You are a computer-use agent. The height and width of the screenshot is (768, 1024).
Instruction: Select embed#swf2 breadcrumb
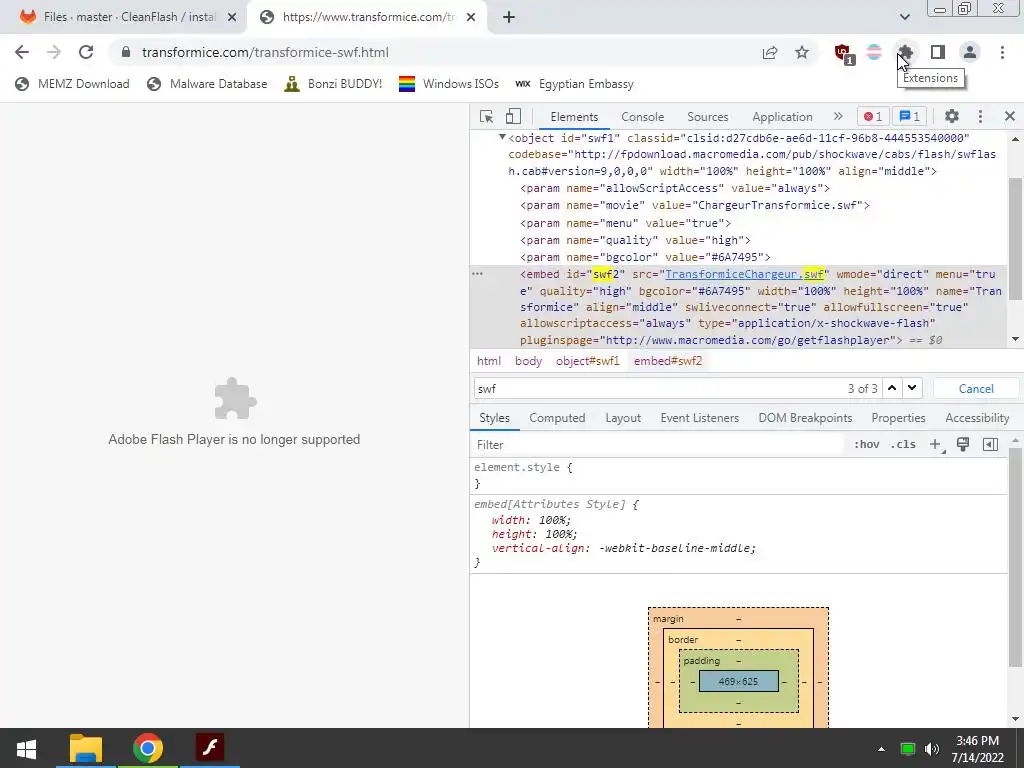click(x=668, y=361)
